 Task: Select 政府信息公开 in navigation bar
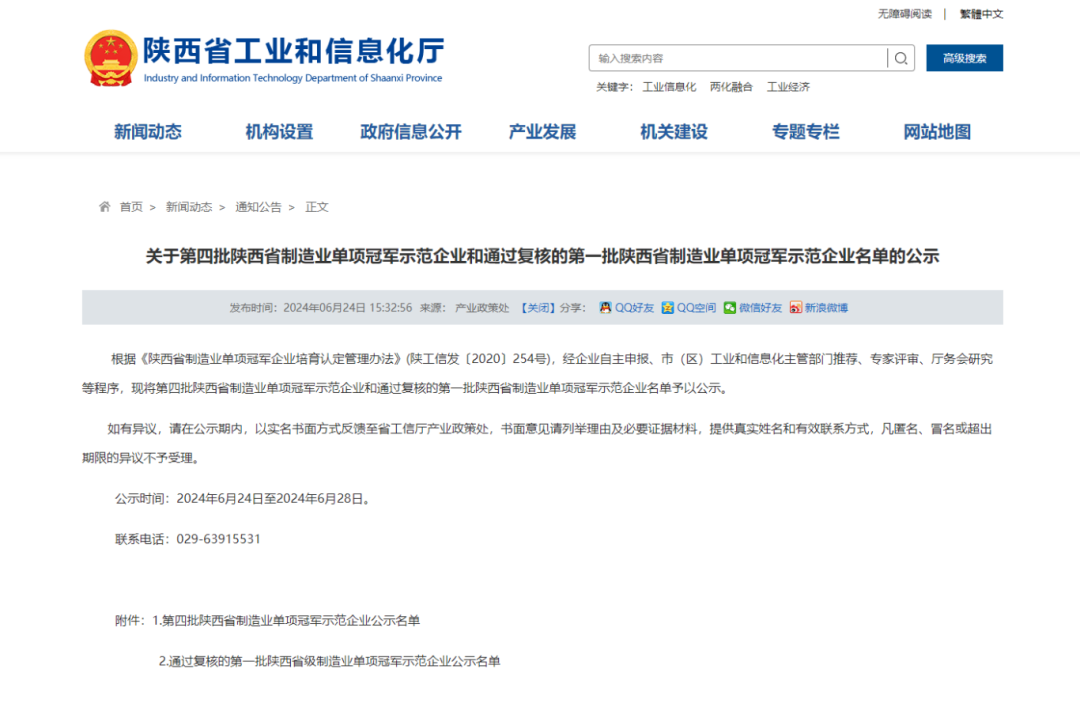click(x=411, y=132)
